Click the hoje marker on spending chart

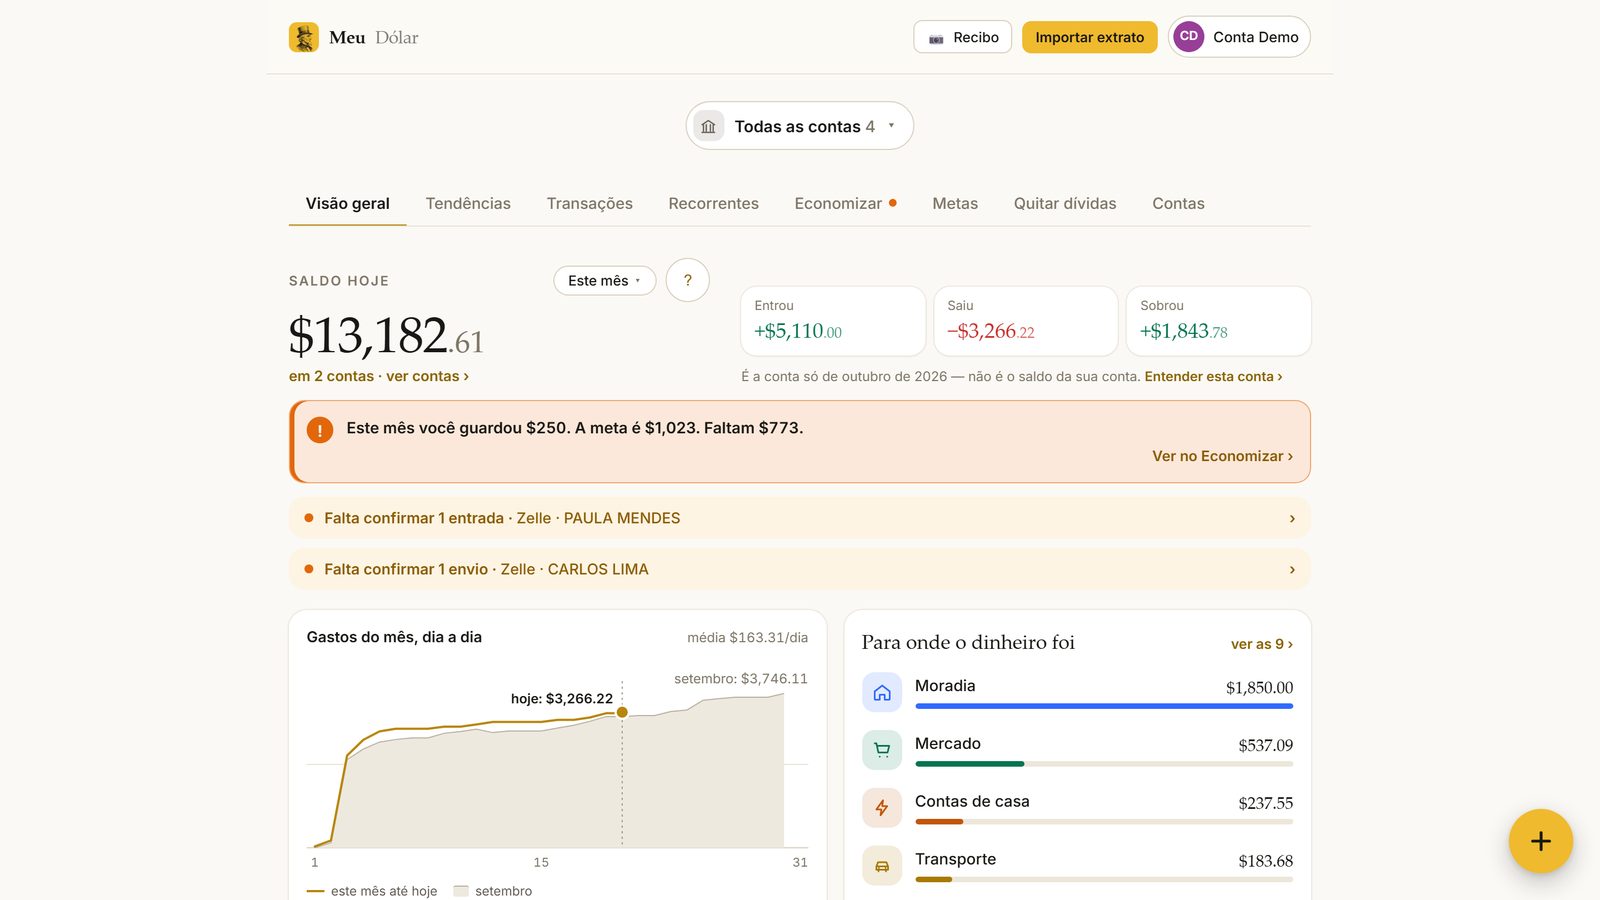[622, 712]
